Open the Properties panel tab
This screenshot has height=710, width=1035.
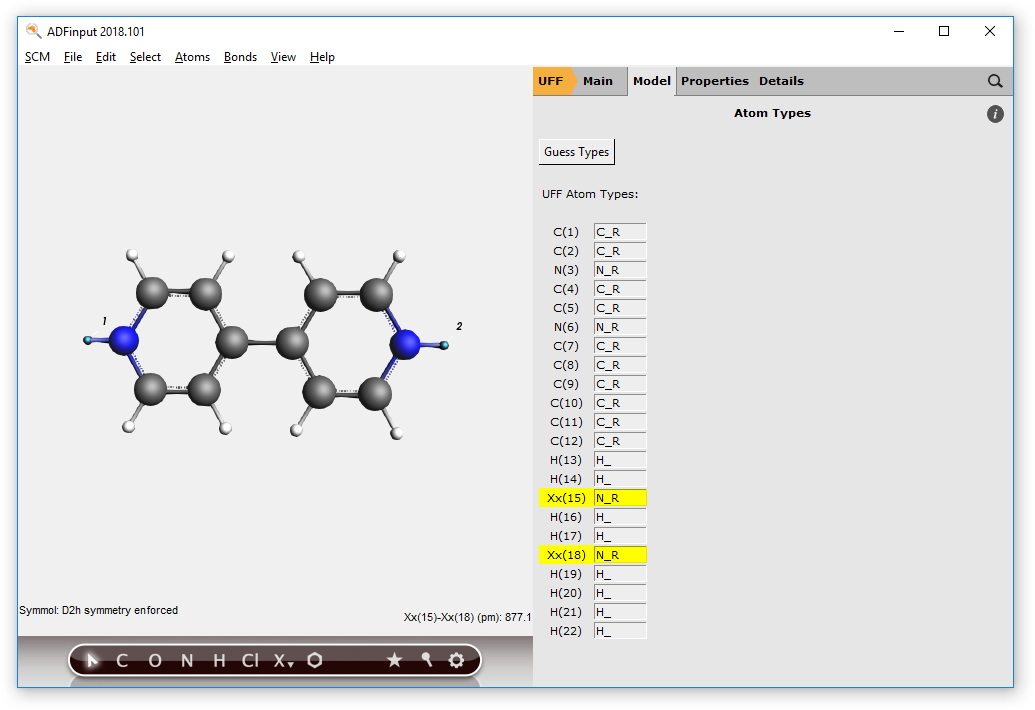pos(715,81)
